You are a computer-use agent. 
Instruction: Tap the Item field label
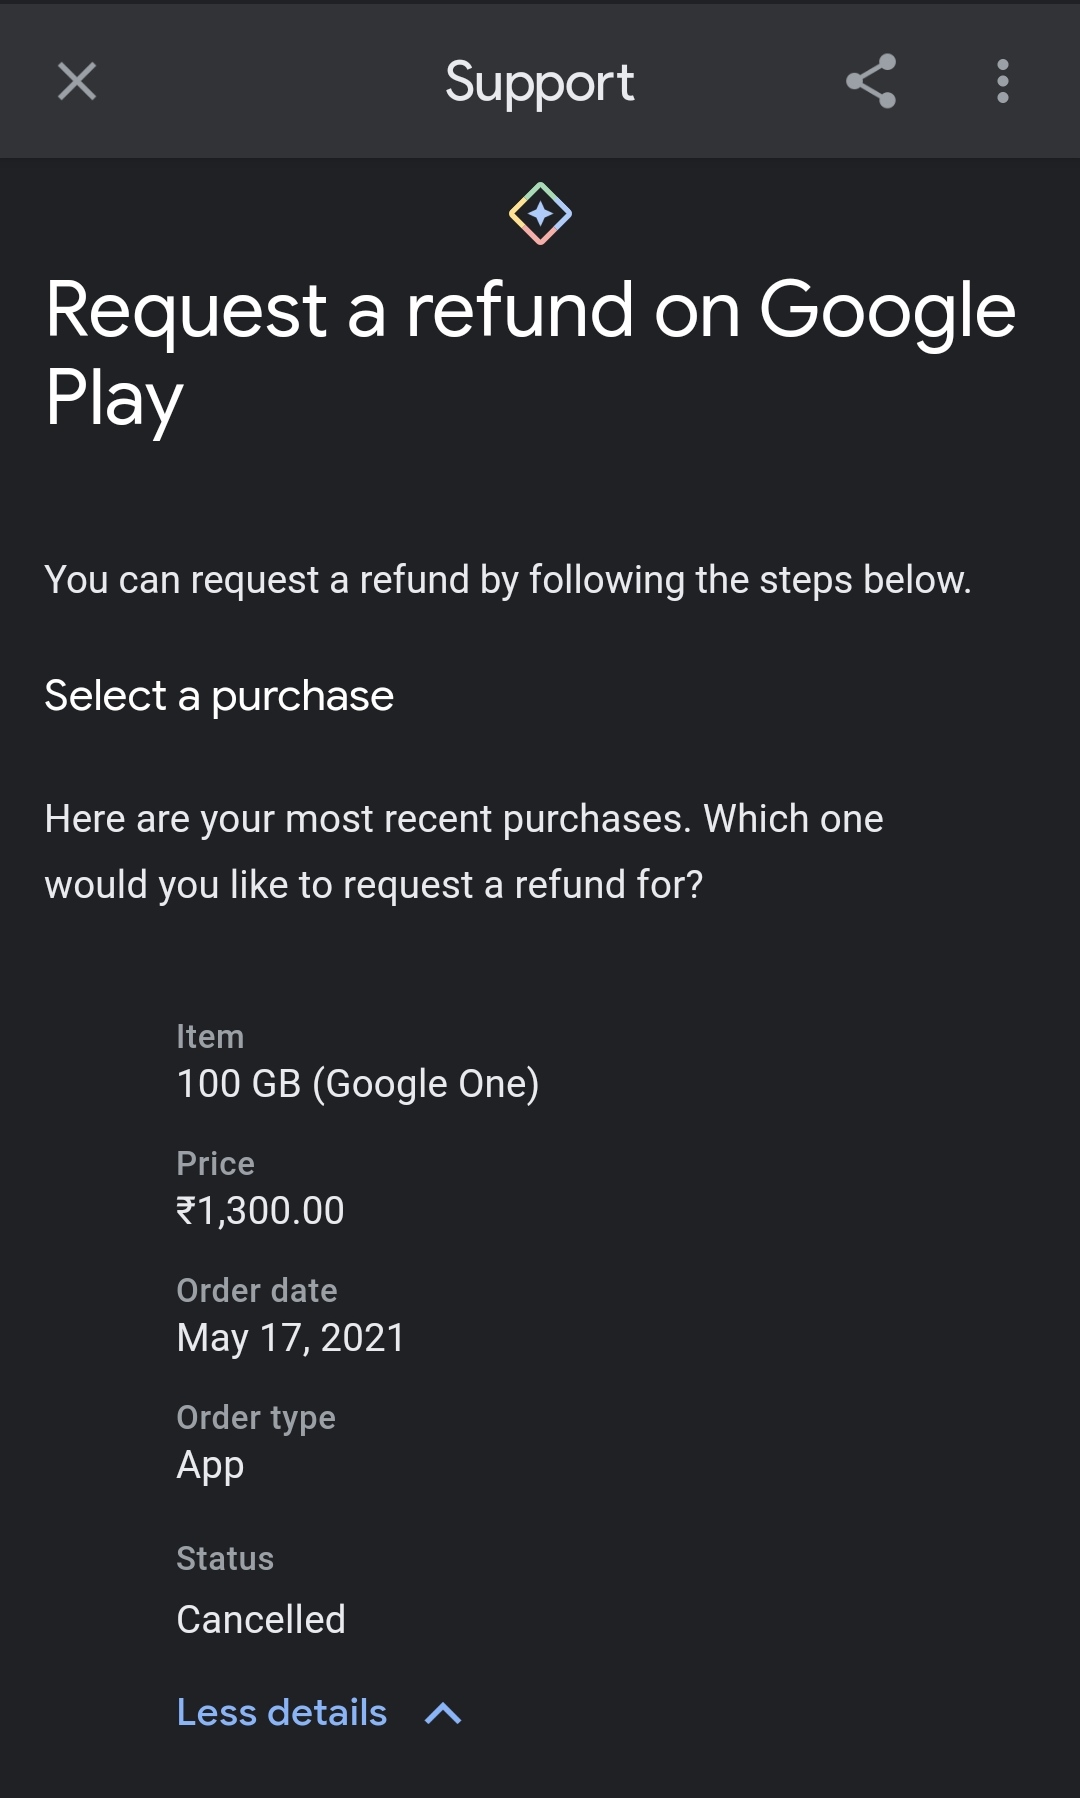click(x=210, y=1037)
